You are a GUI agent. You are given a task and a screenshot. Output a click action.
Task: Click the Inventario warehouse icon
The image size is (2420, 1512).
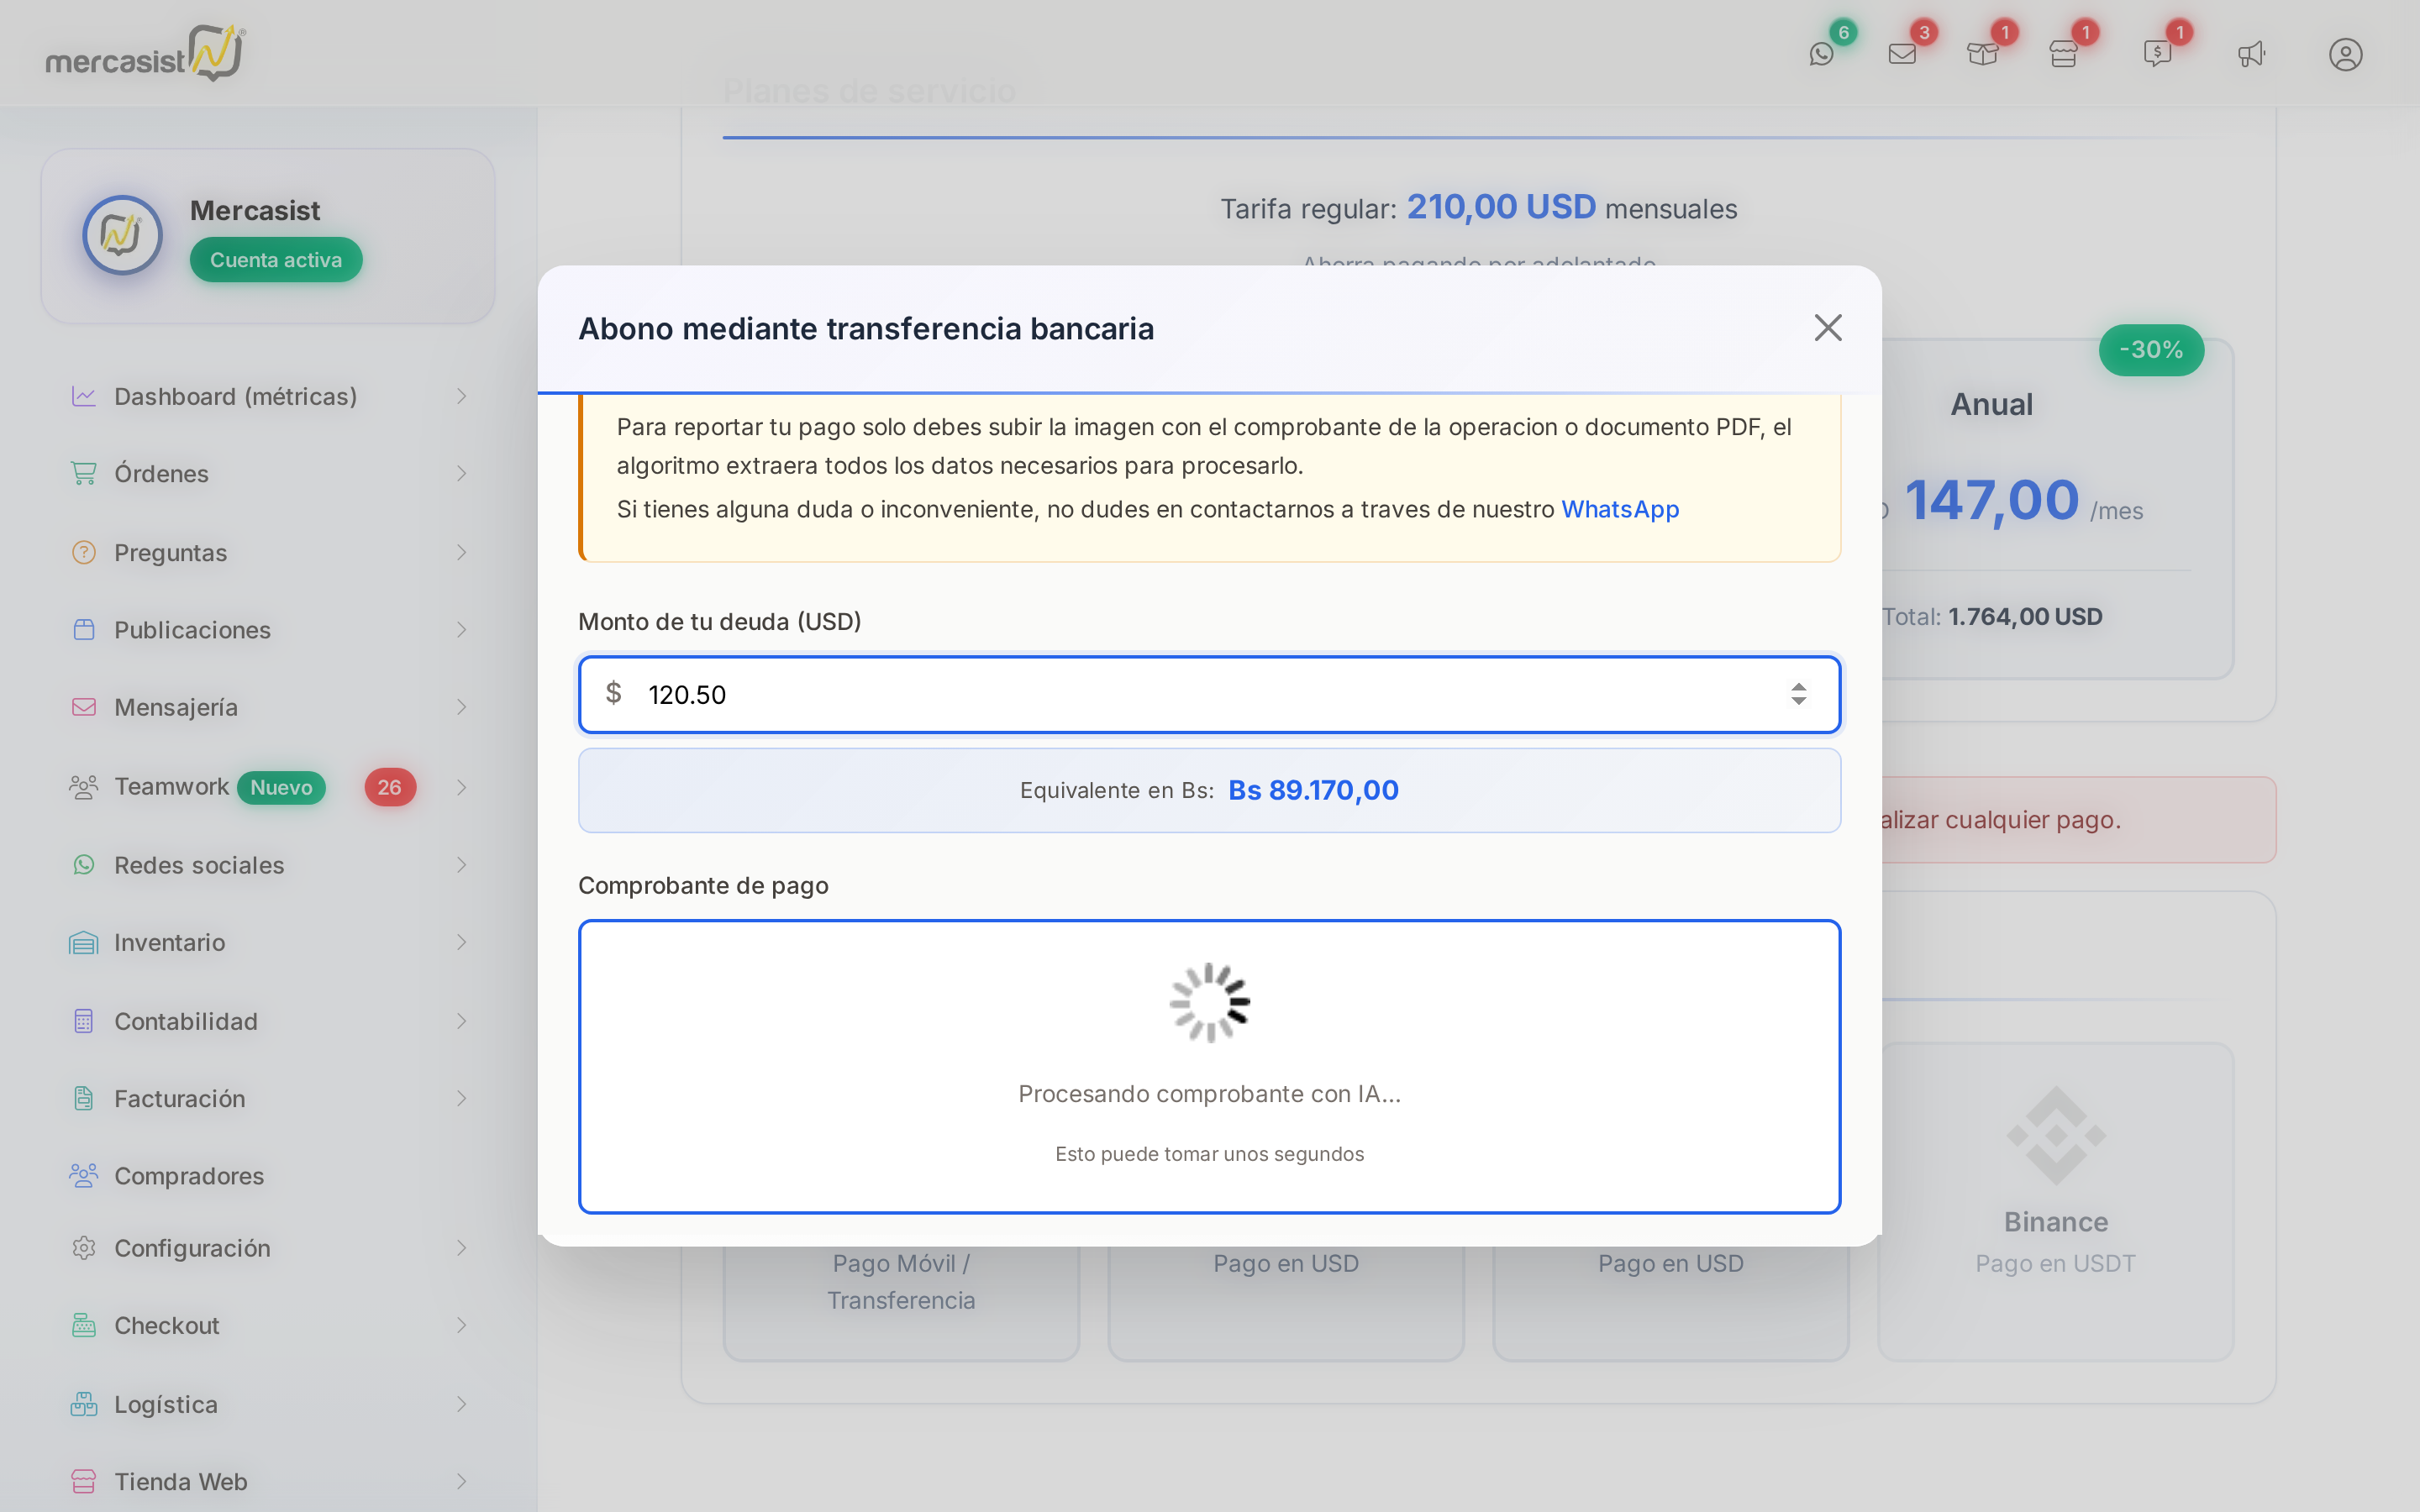click(x=84, y=942)
